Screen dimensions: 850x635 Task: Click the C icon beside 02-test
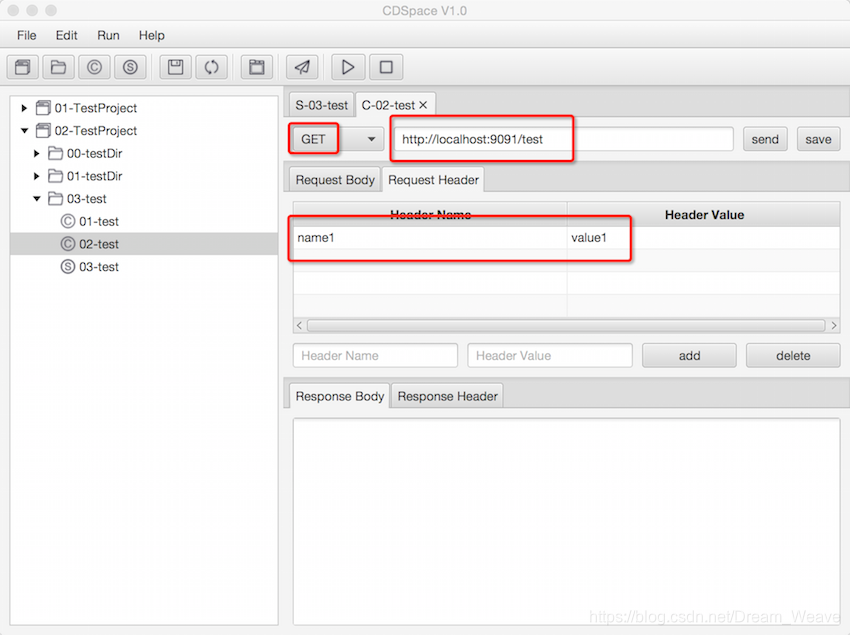coord(68,244)
